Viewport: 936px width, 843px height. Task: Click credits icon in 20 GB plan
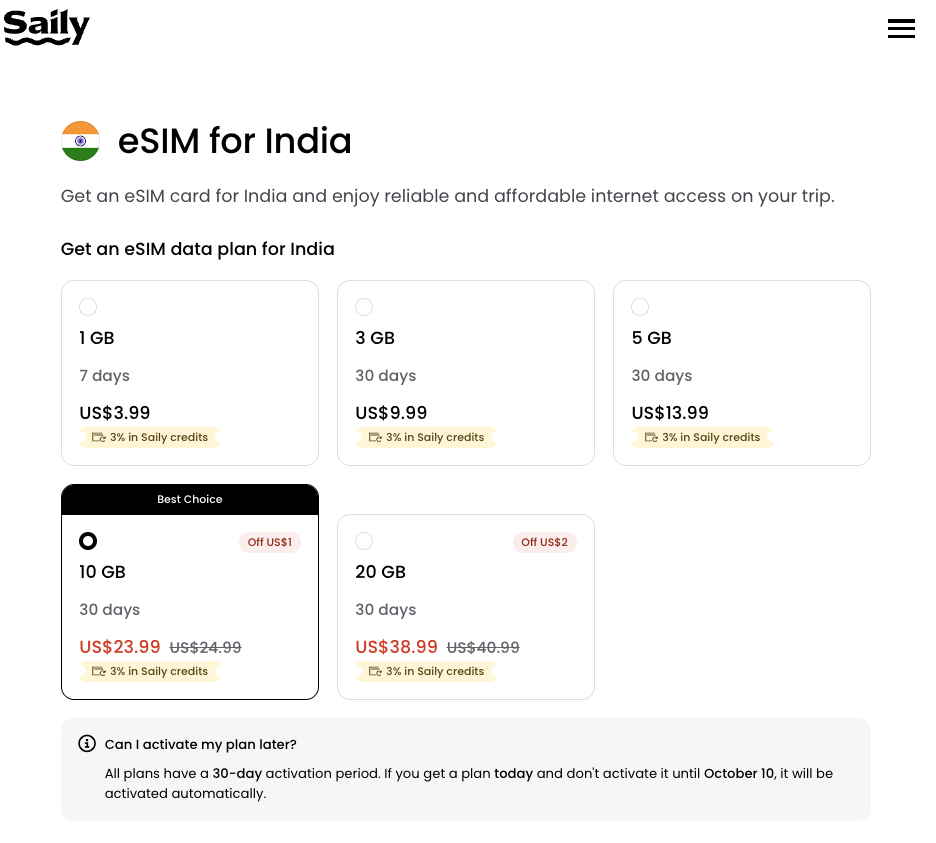pyautogui.click(x=375, y=671)
